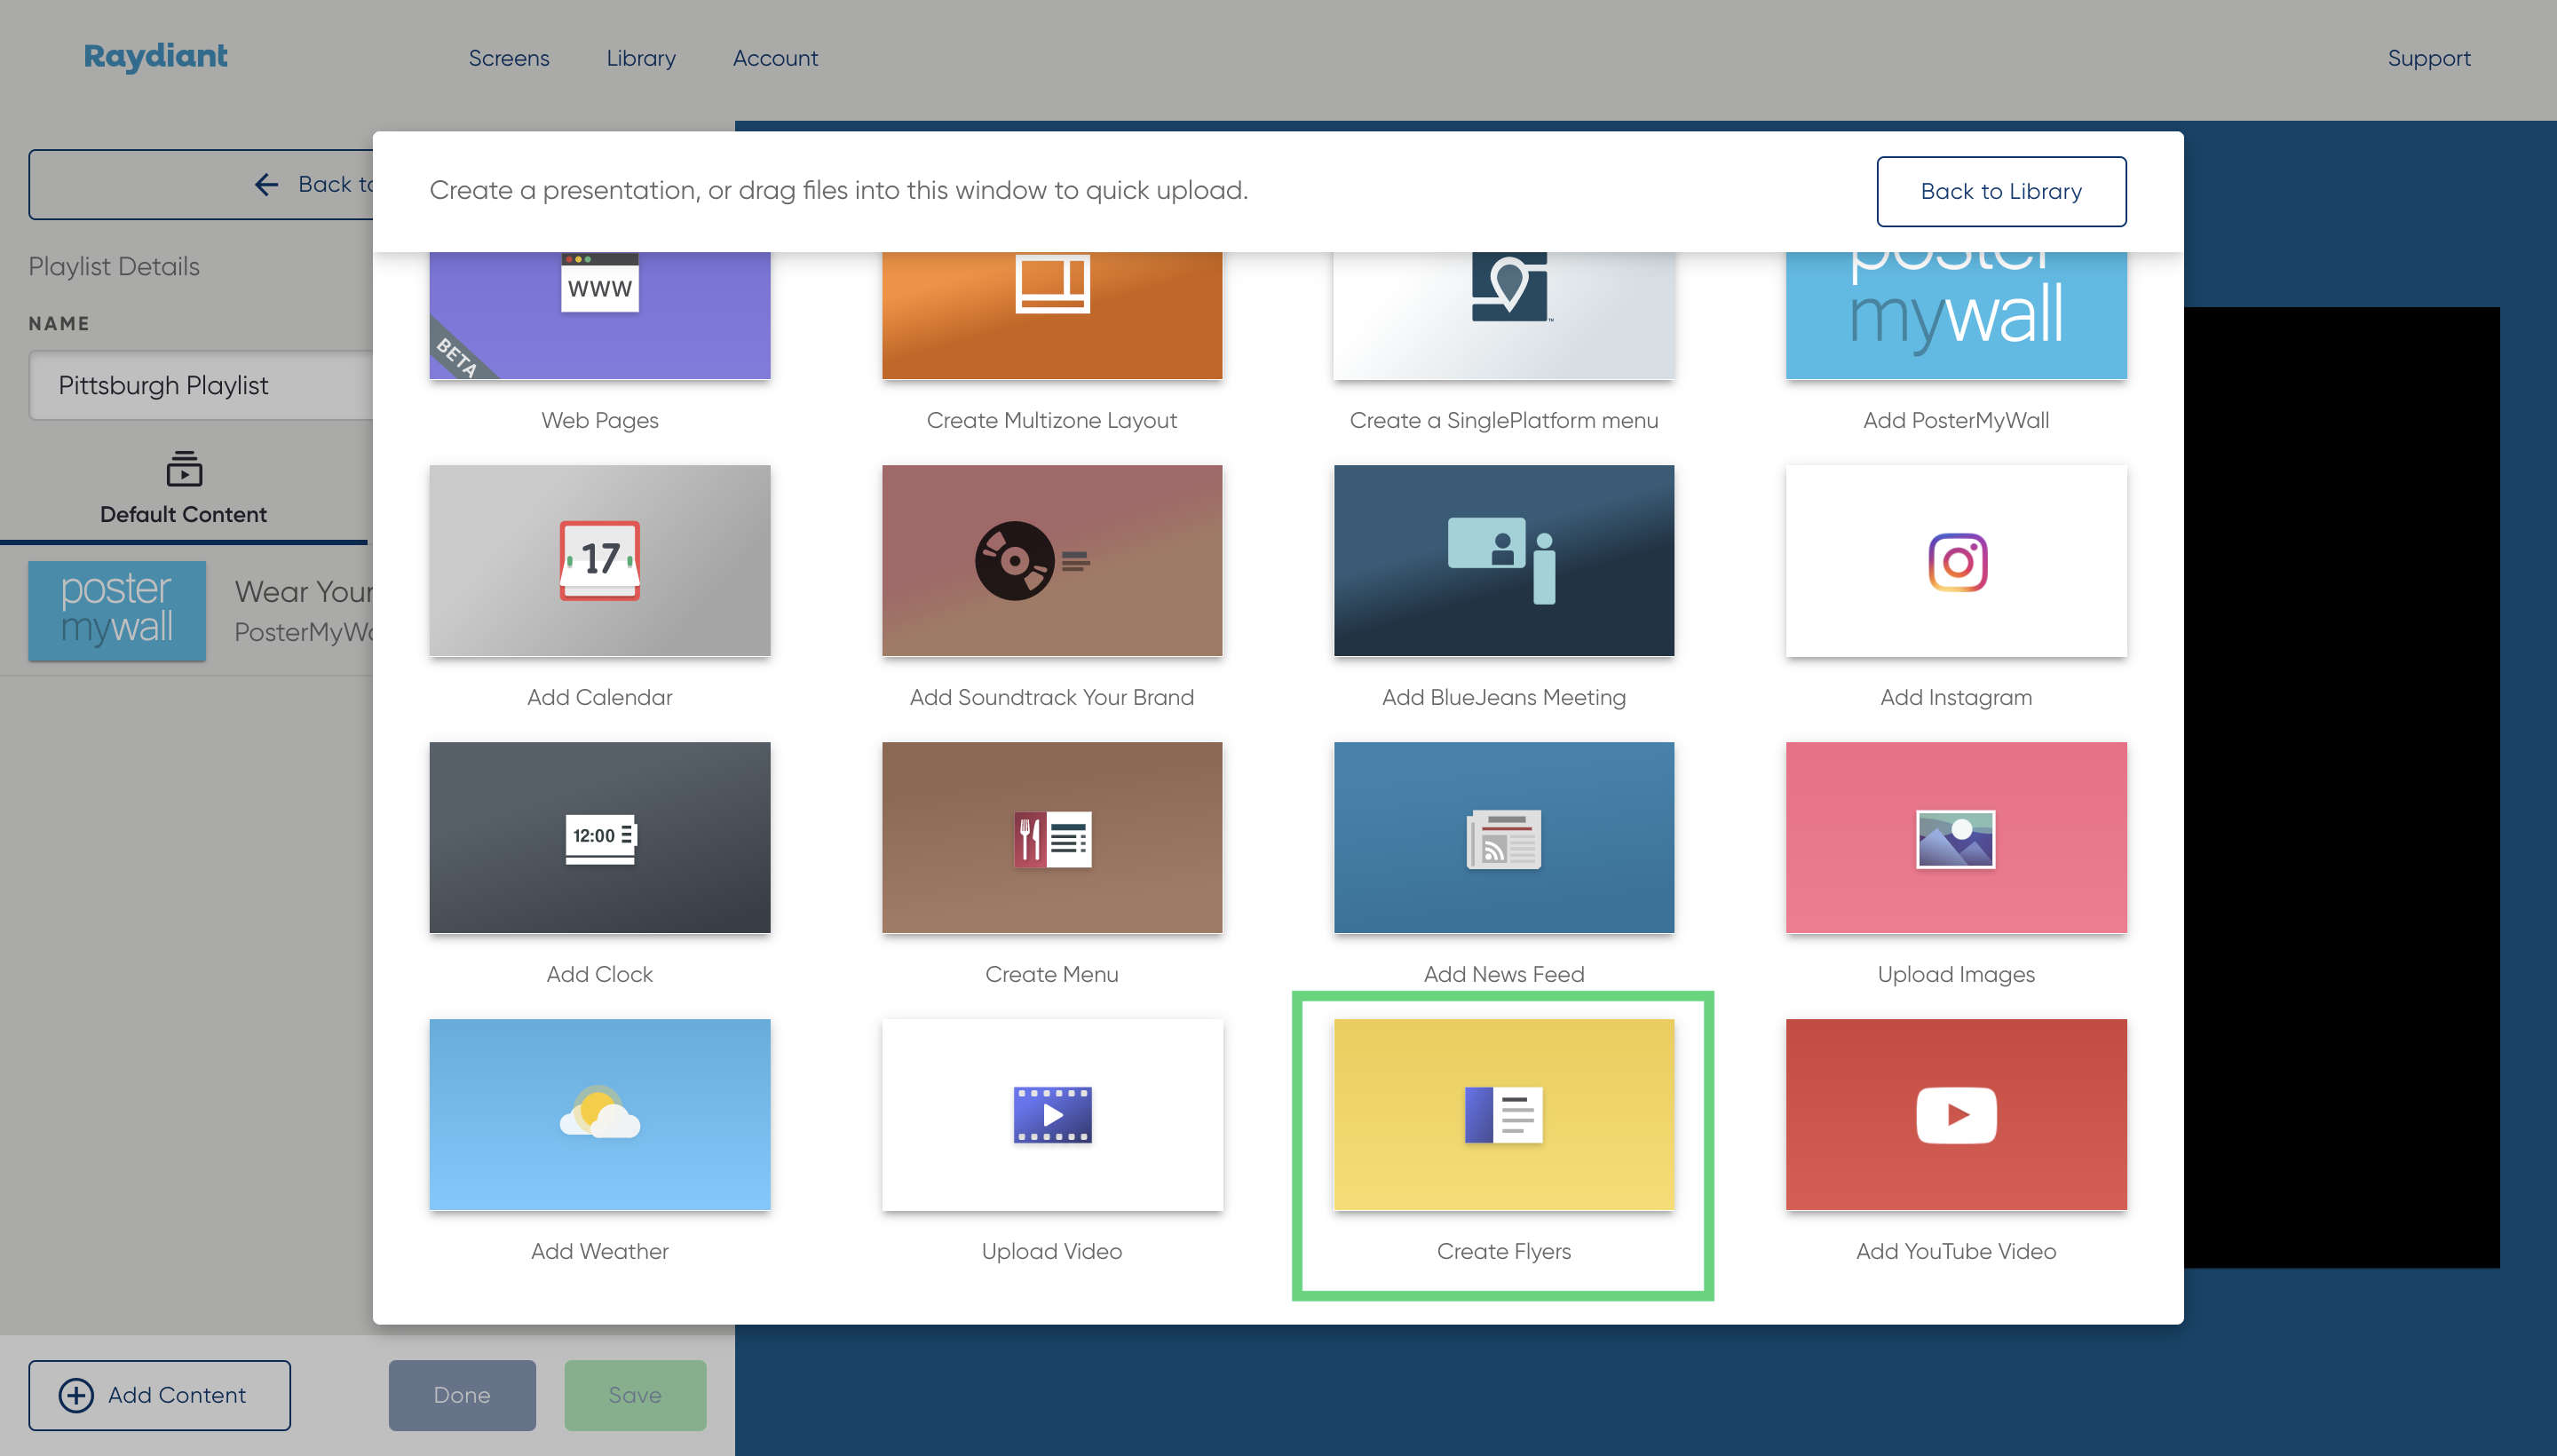2557x1456 pixels.
Task: Click Back to Library button
Action: coord(2001,191)
